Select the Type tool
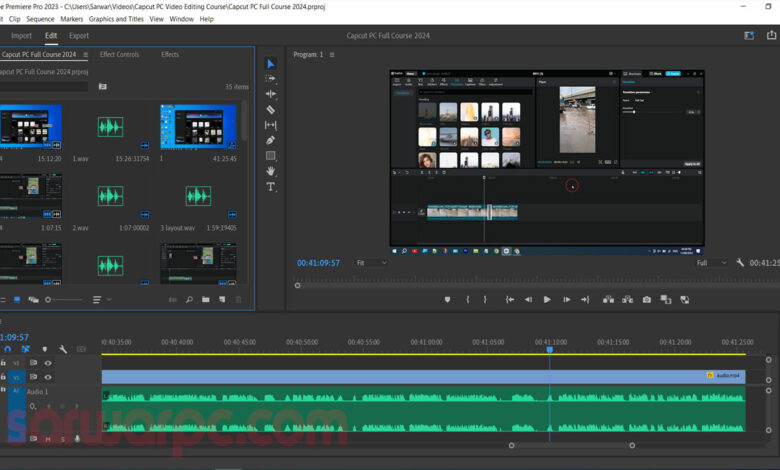The image size is (780, 470). tap(271, 187)
